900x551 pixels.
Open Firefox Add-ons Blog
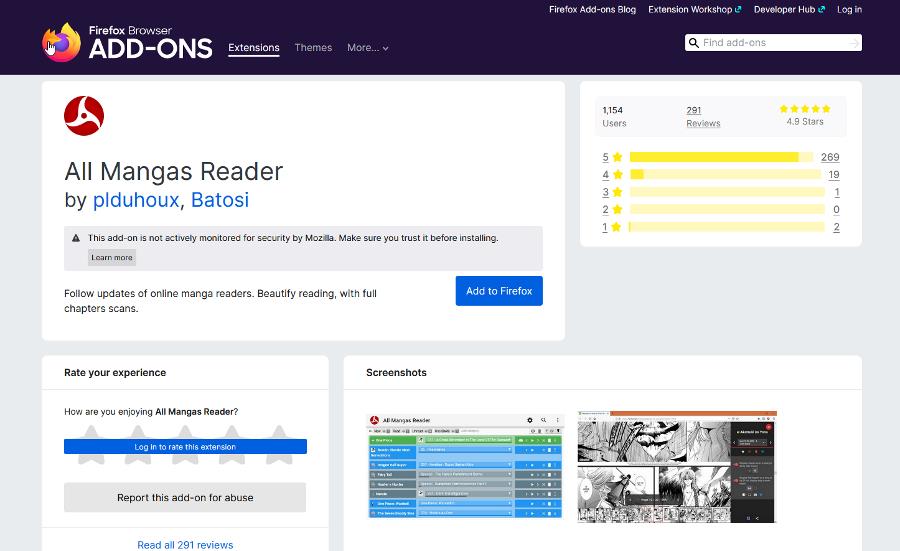(x=592, y=9)
